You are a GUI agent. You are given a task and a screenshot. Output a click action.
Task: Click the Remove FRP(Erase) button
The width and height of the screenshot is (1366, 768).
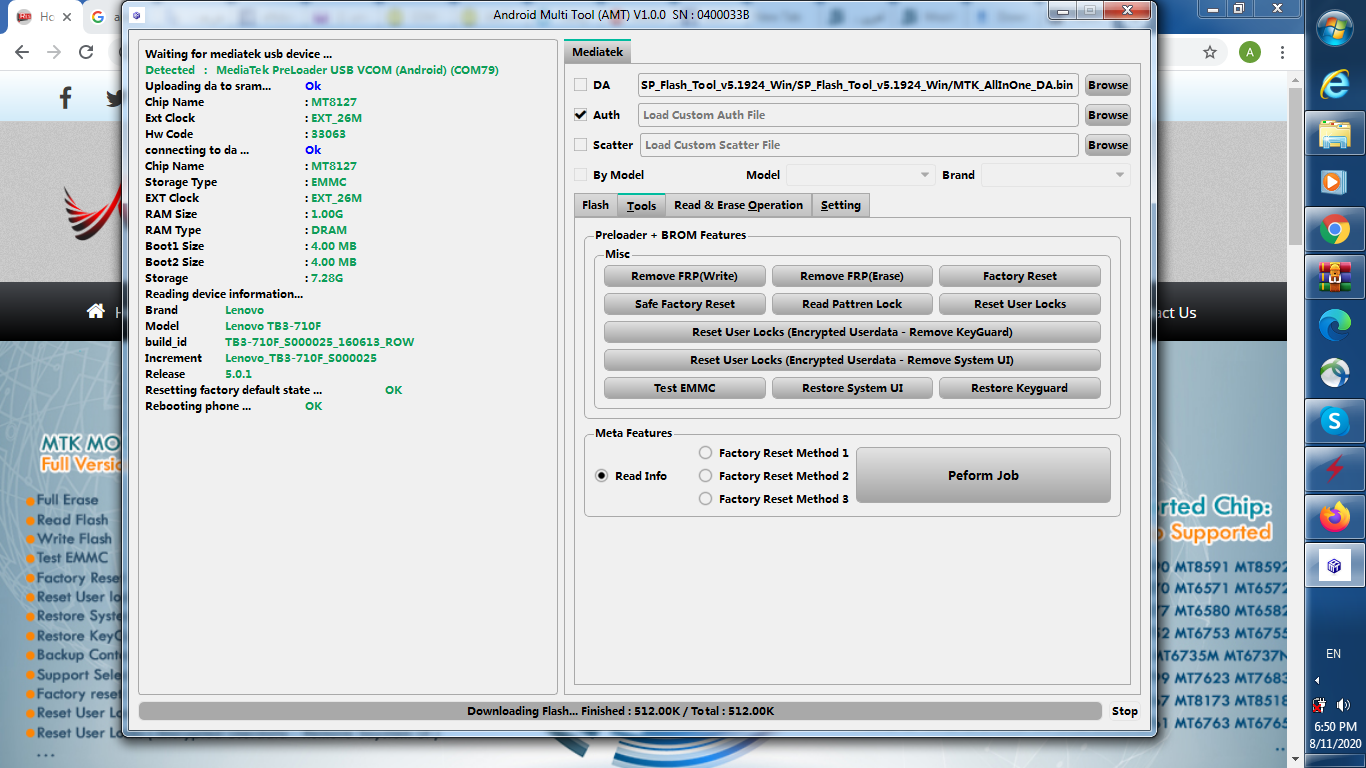[x=852, y=276]
